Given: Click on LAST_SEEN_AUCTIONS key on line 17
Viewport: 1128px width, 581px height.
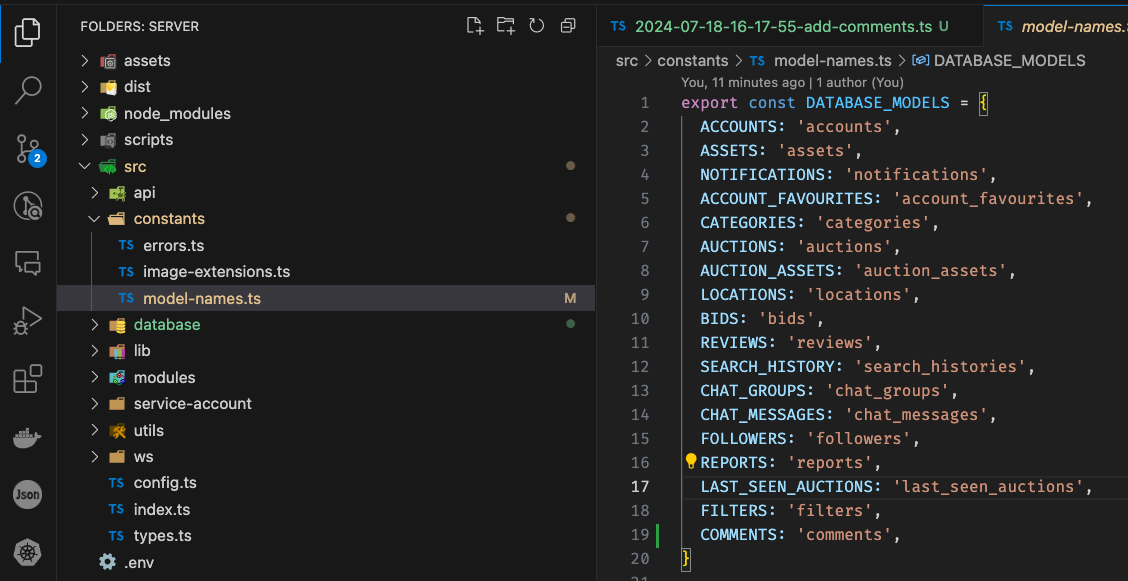Looking at the screenshot, I should click(786, 487).
